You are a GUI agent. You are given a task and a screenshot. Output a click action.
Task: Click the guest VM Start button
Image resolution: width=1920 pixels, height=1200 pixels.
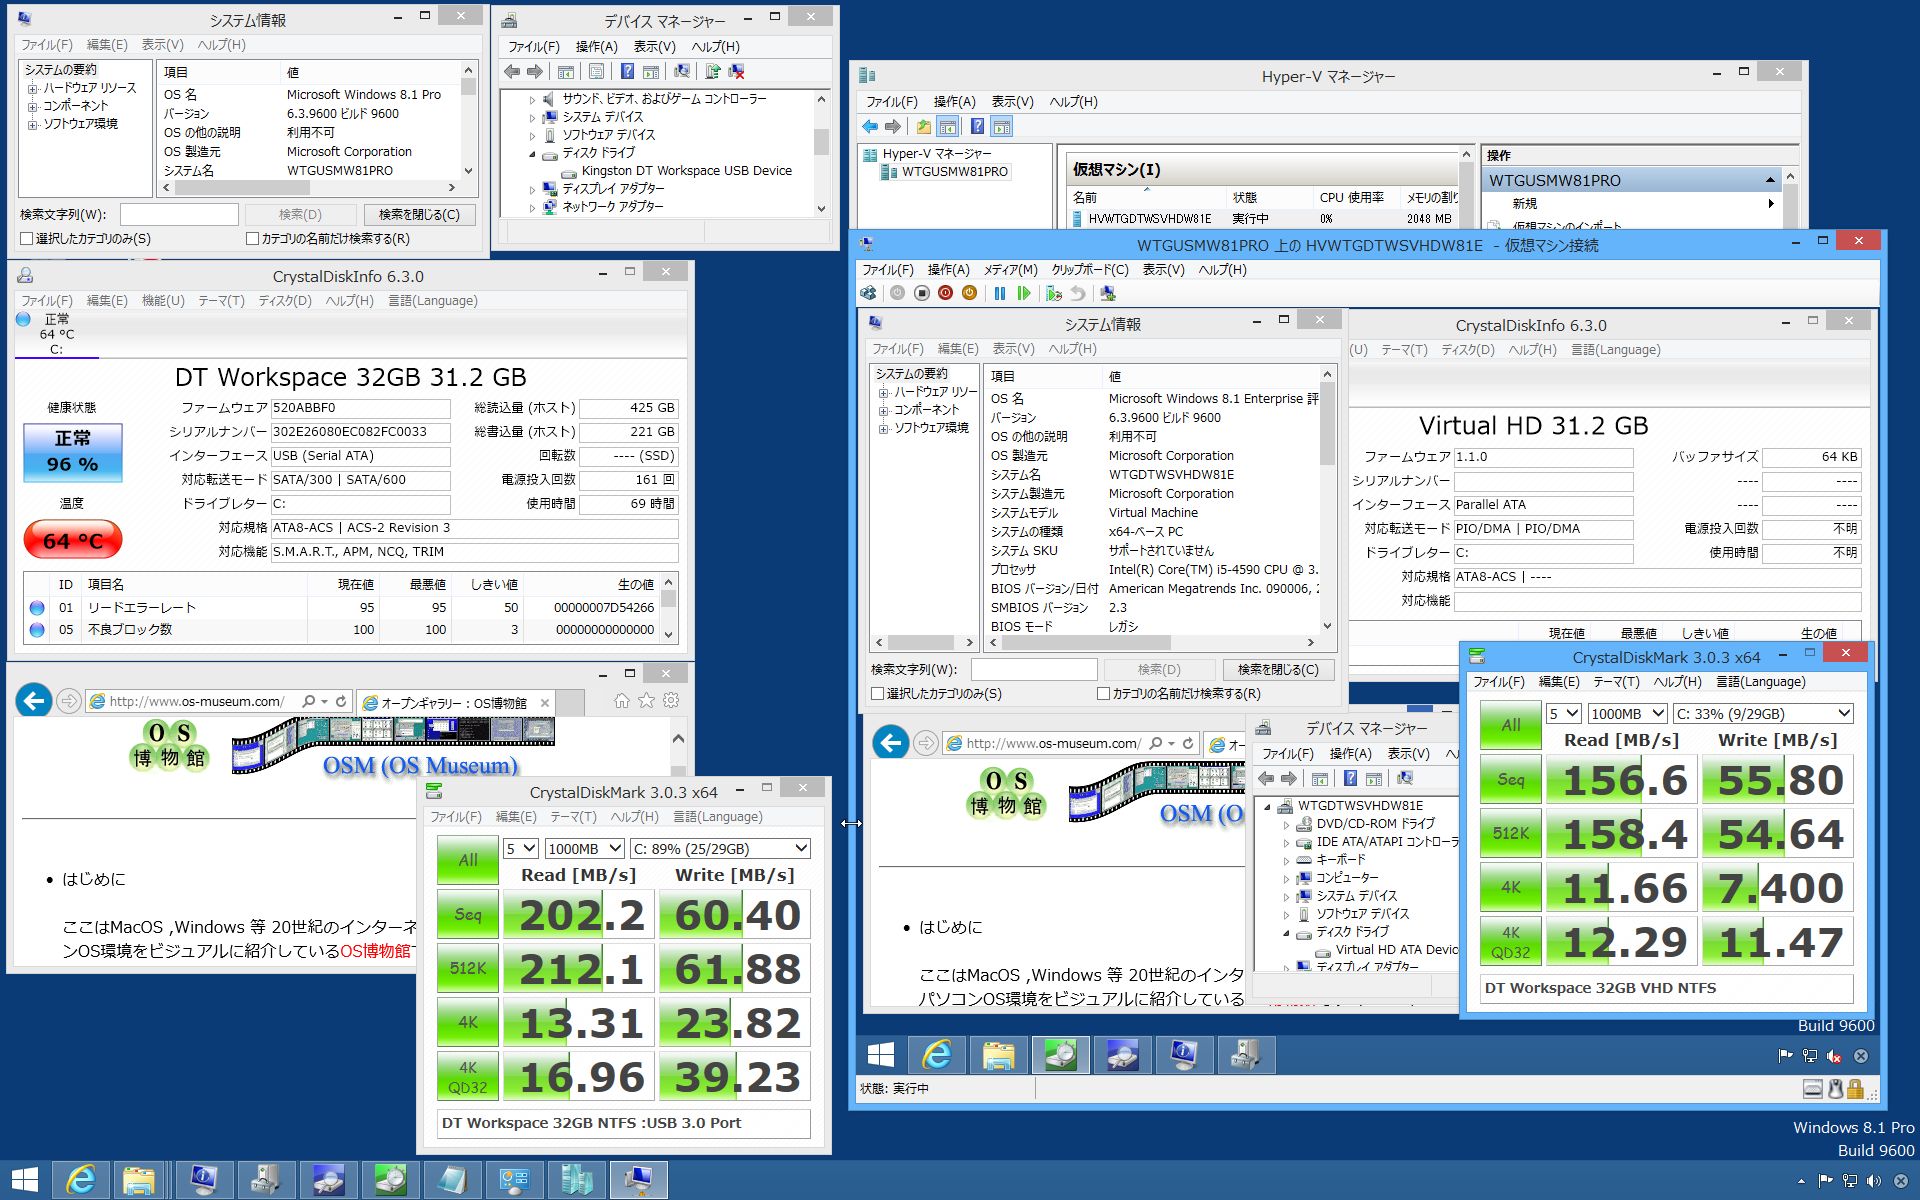[x=881, y=1054]
